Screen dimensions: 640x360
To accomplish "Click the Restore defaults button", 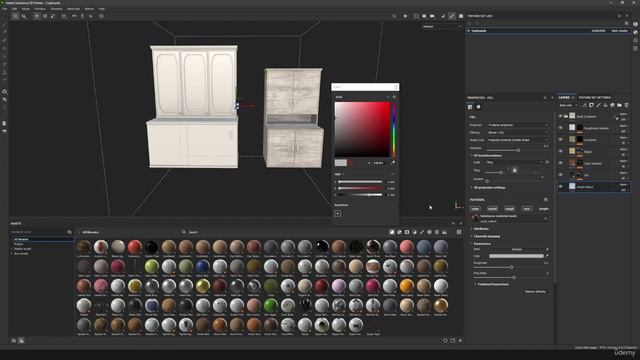I will [x=535, y=291].
